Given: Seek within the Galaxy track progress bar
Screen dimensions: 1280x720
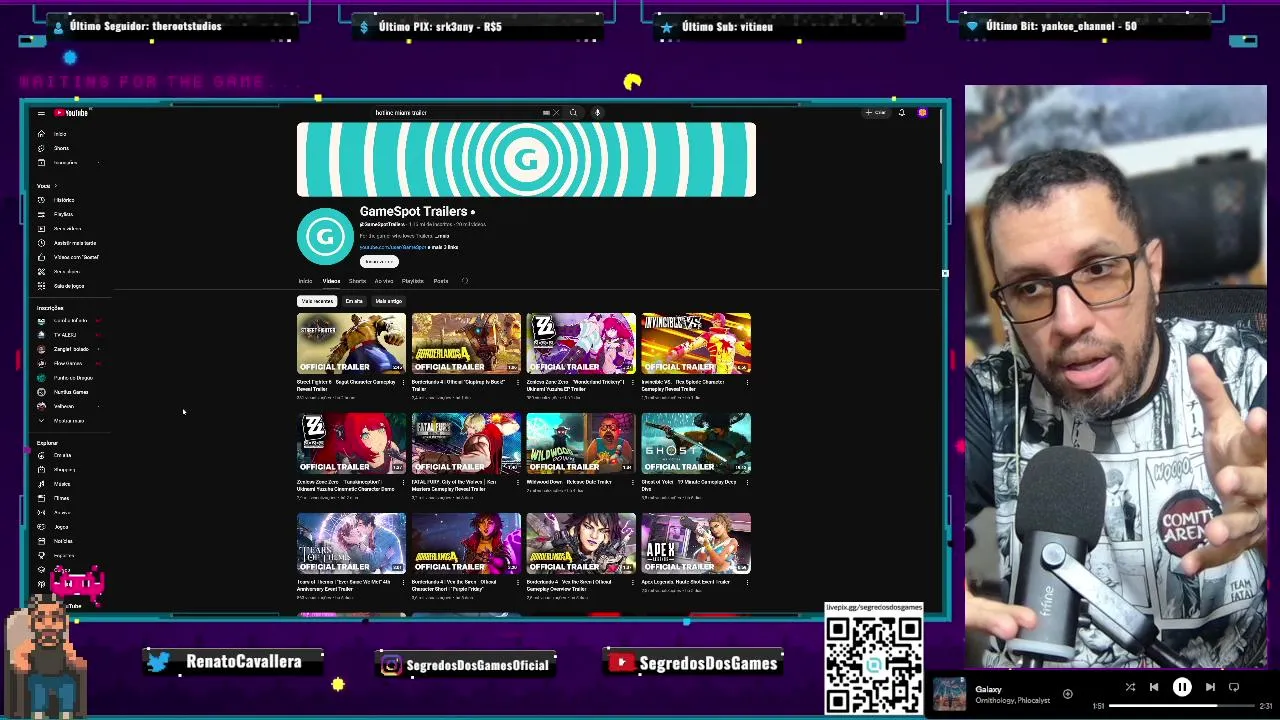Looking at the screenshot, I should 1182,706.
